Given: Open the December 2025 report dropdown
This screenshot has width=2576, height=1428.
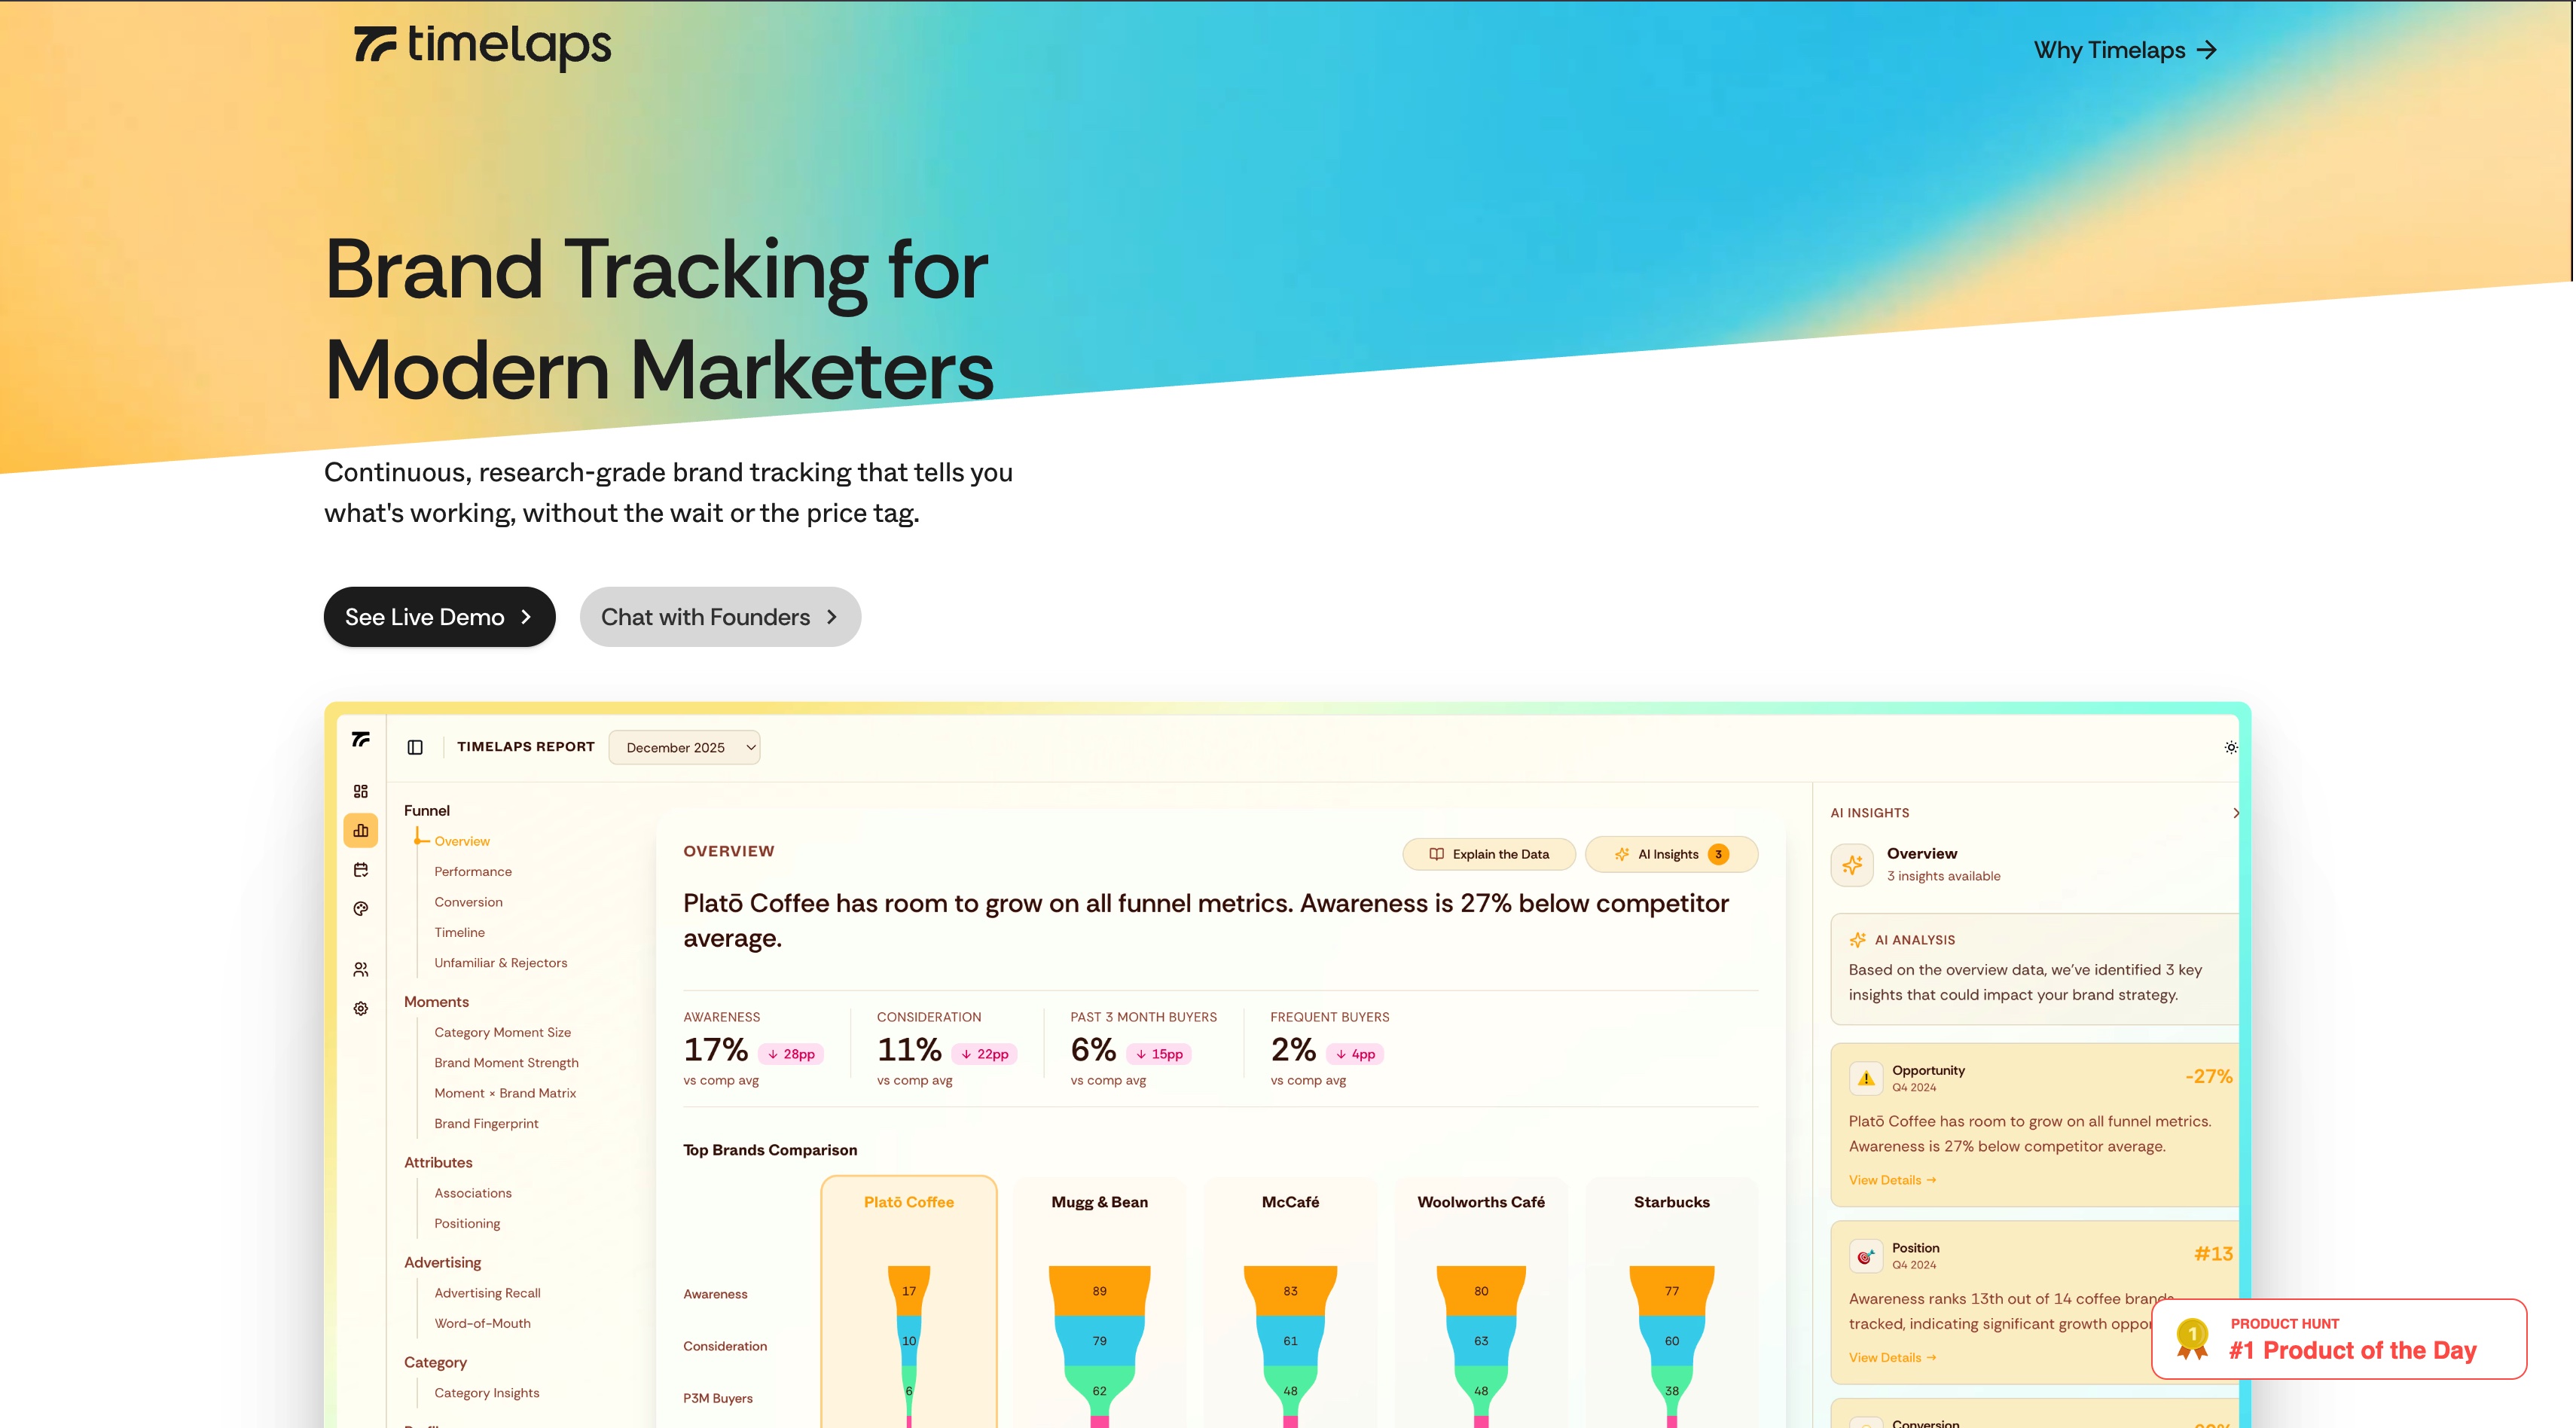Looking at the screenshot, I should [x=684, y=747].
